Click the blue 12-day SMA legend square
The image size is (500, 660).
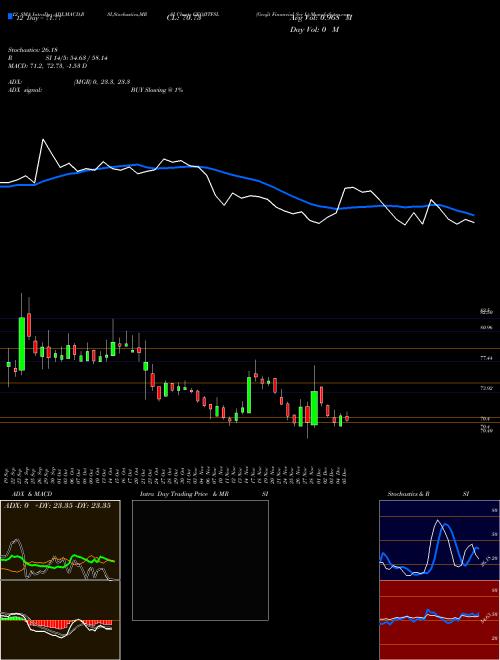(x=10, y=17)
